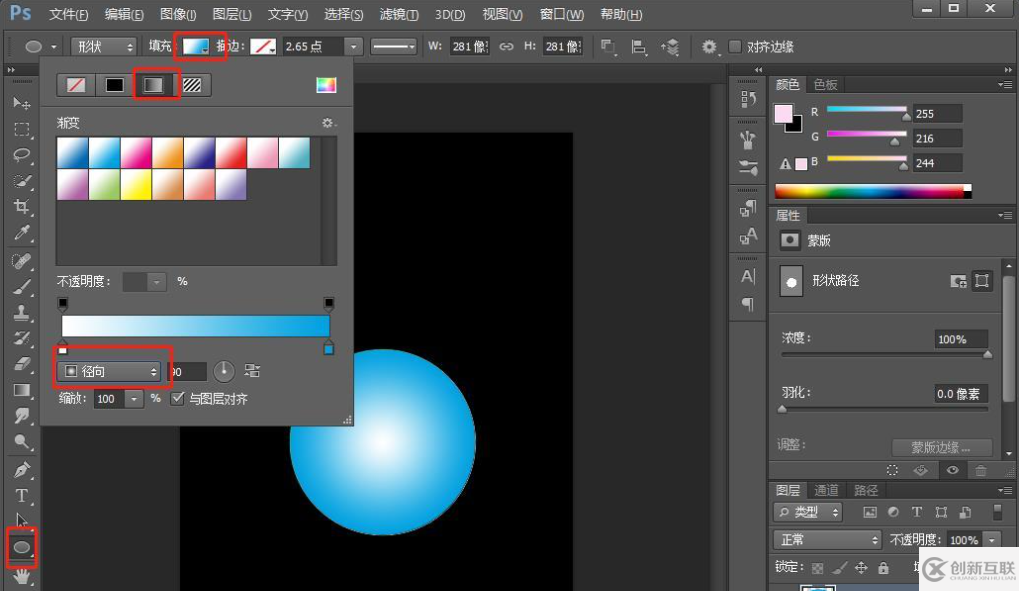Click the 蒙版边缘 button

(x=941, y=447)
